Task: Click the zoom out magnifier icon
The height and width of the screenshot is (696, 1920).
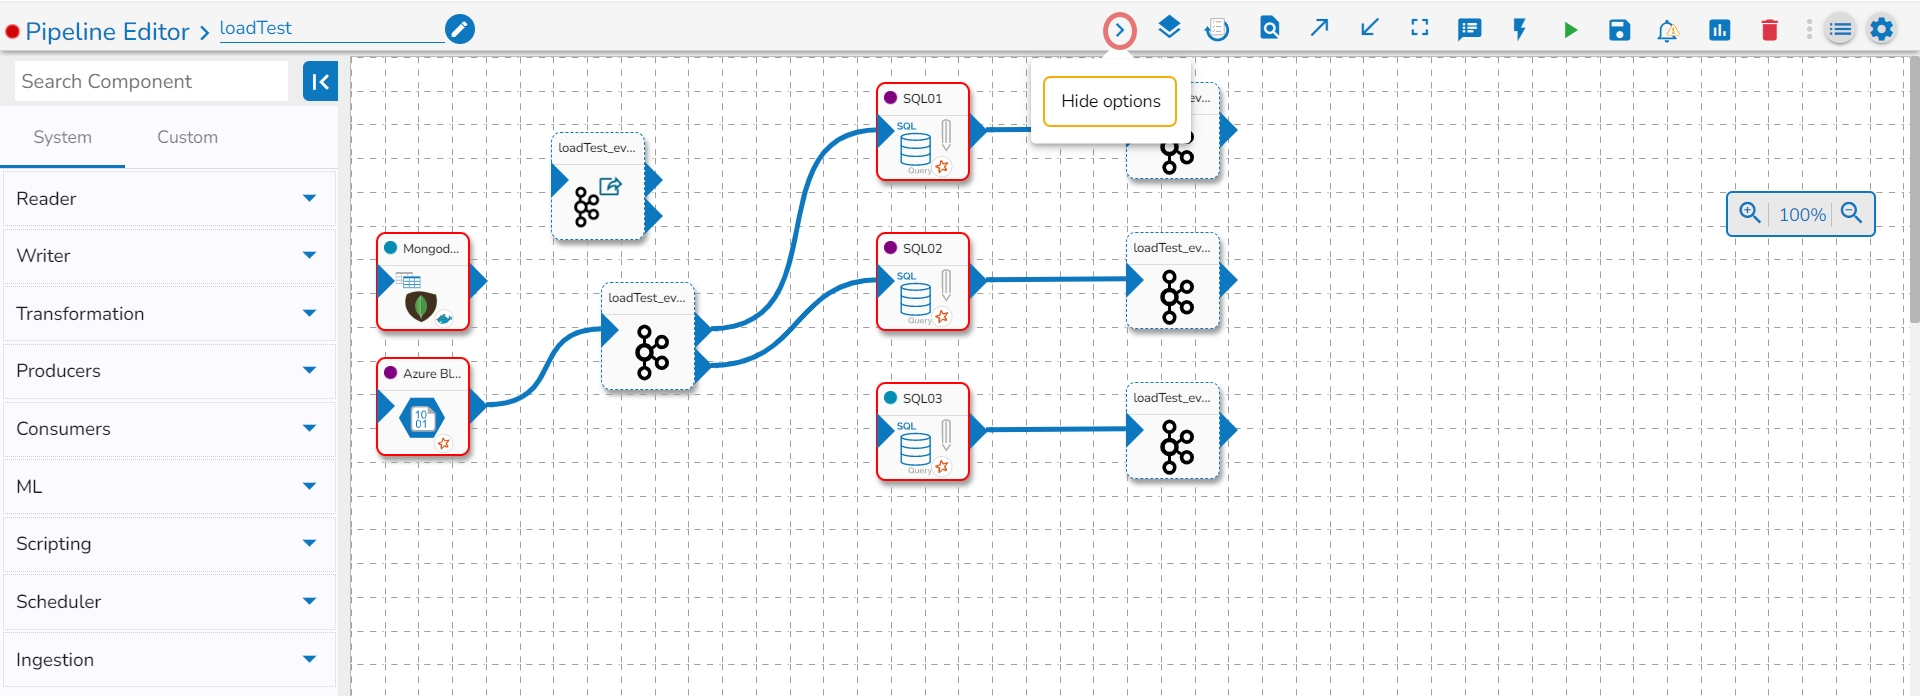Action: click(x=1852, y=213)
